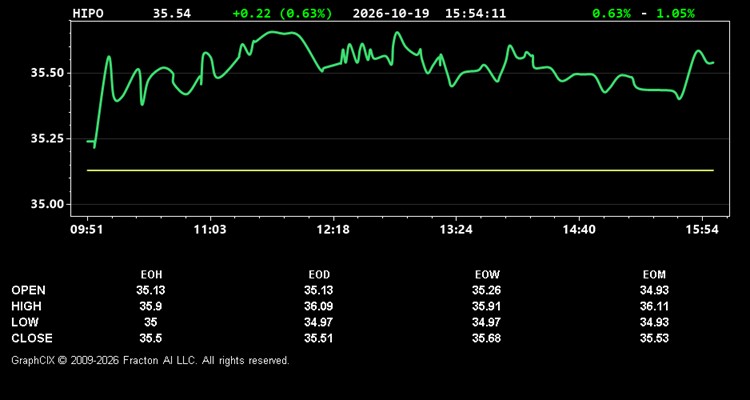Click the 1.05% range value at top right
The image size is (750, 400).
coord(675,13)
